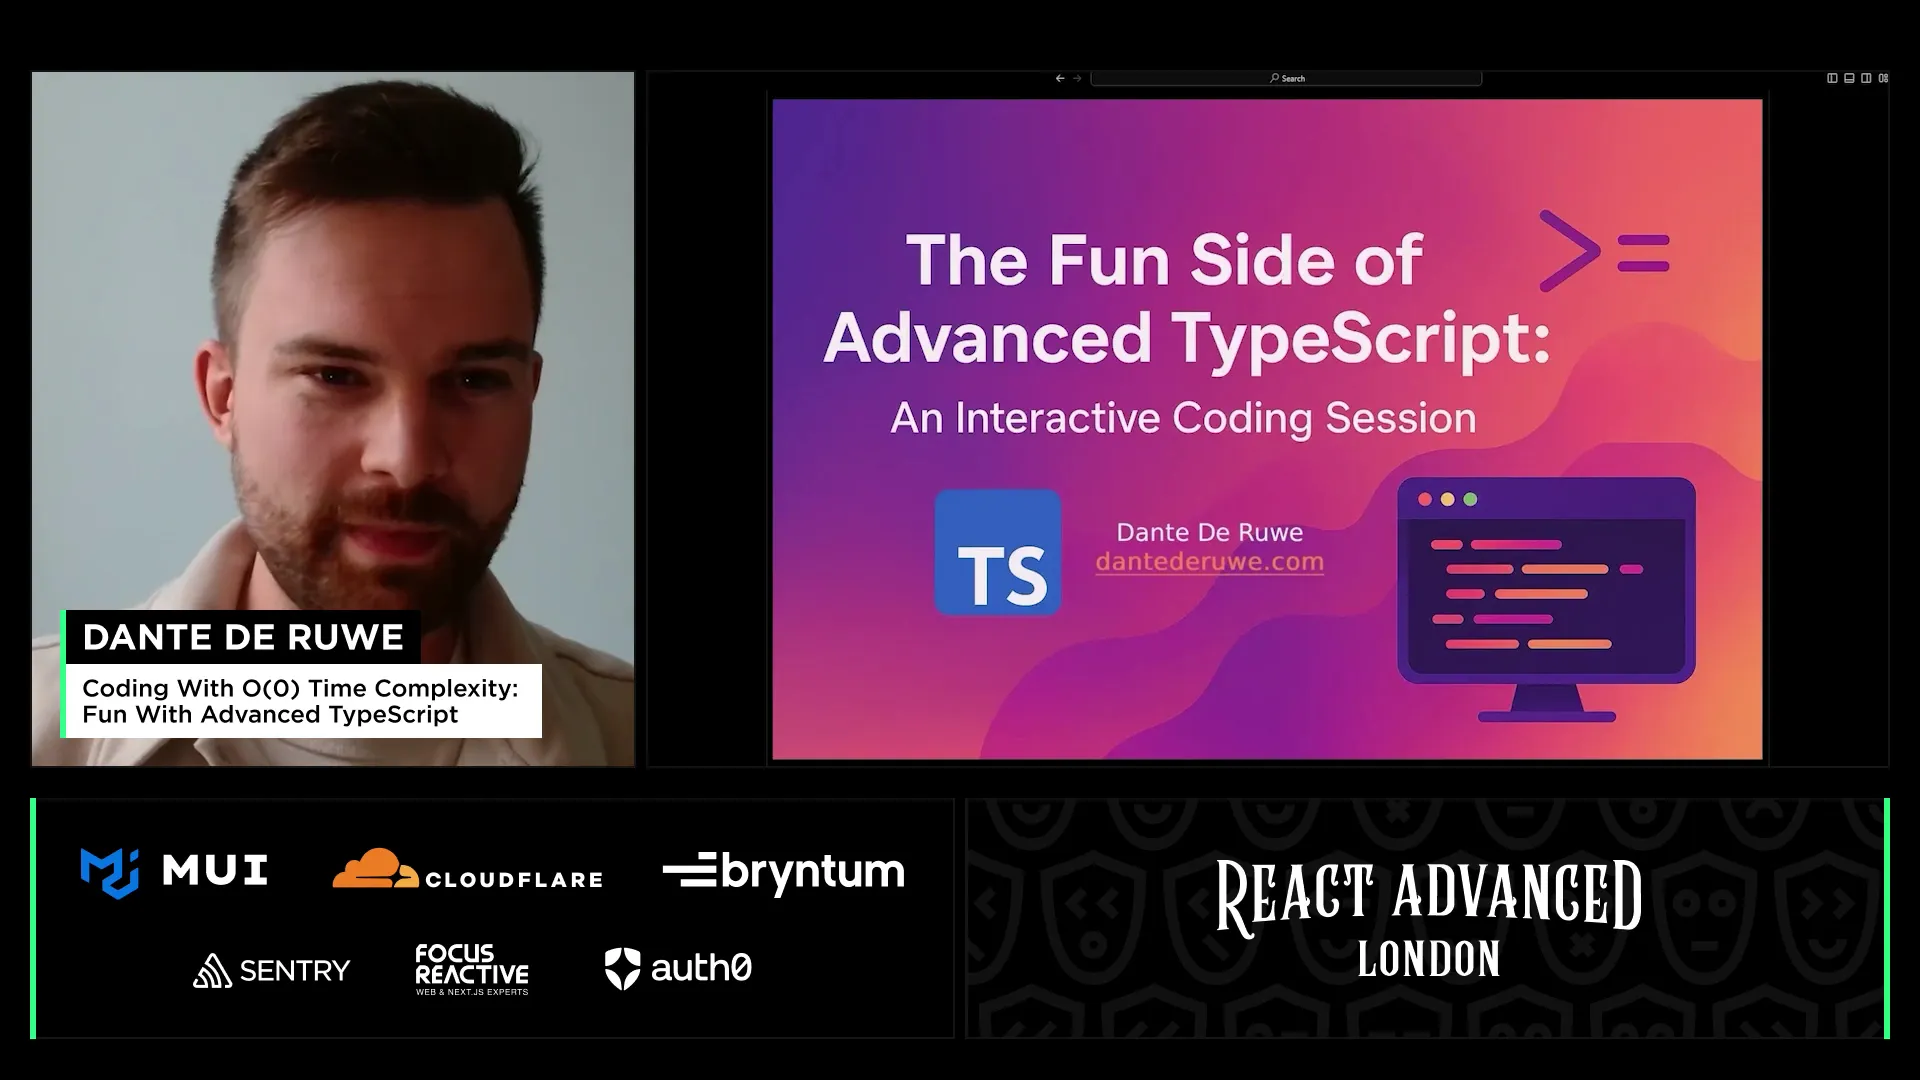Click the back navigation arrow
The image size is (1920, 1080).
click(x=1060, y=78)
